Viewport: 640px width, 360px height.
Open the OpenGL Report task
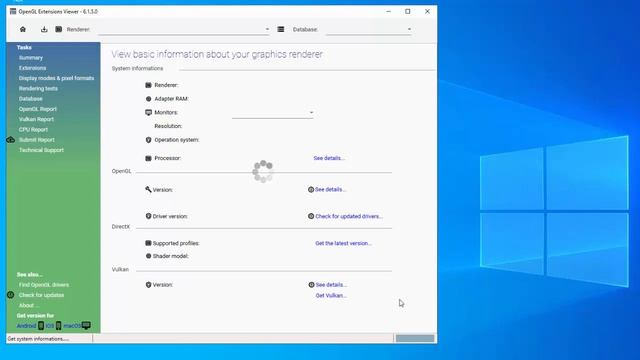coord(38,109)
